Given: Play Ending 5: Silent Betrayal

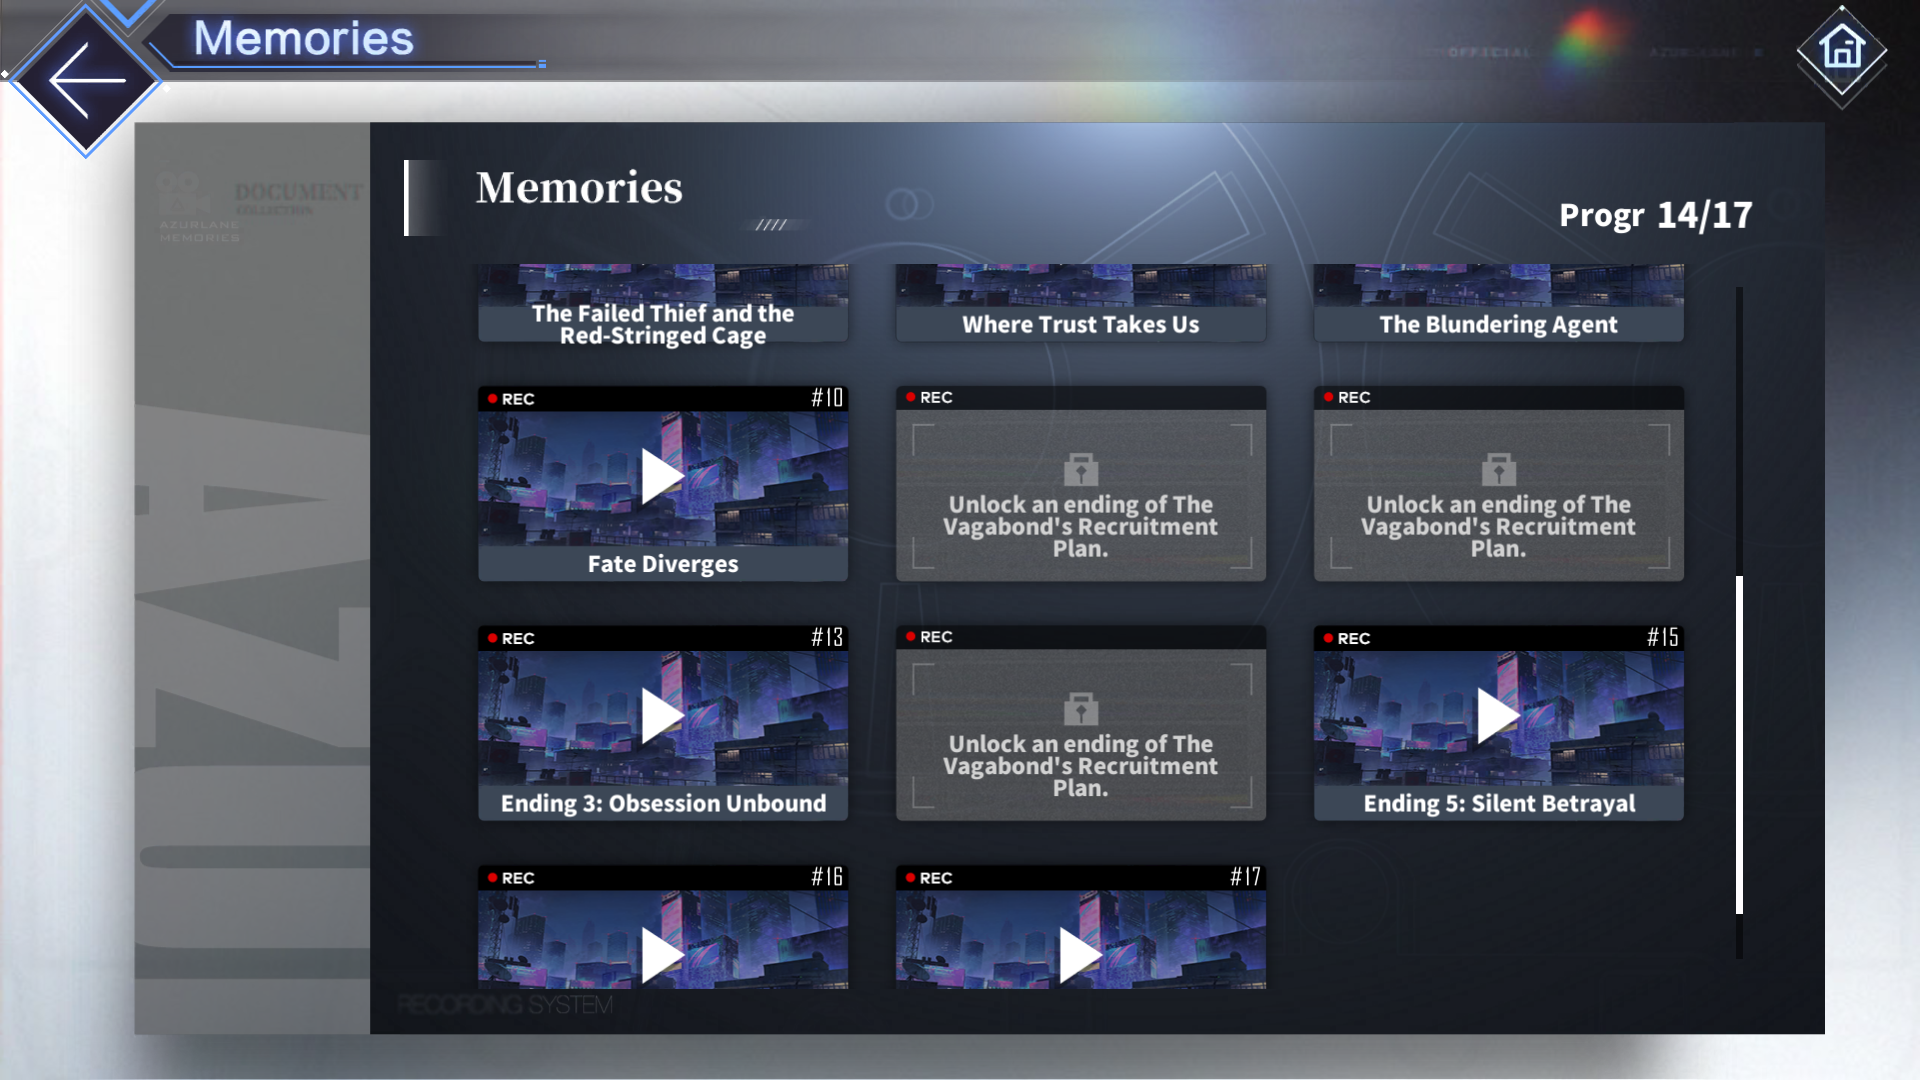Looking at the screenshot, I should [x=1498, y=716].
